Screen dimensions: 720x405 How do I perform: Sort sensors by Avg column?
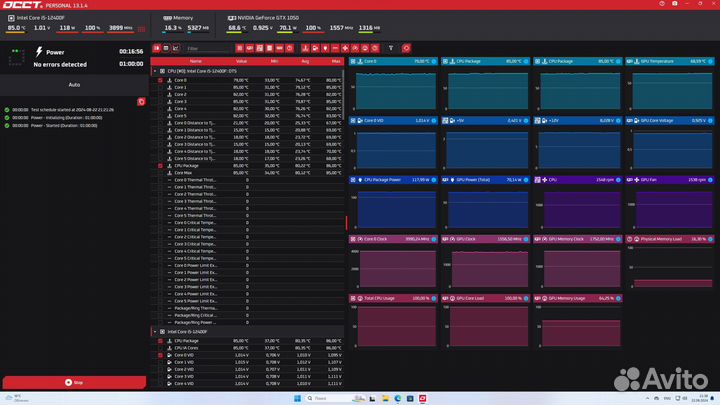pyautogui.click(x=305, y=61)
